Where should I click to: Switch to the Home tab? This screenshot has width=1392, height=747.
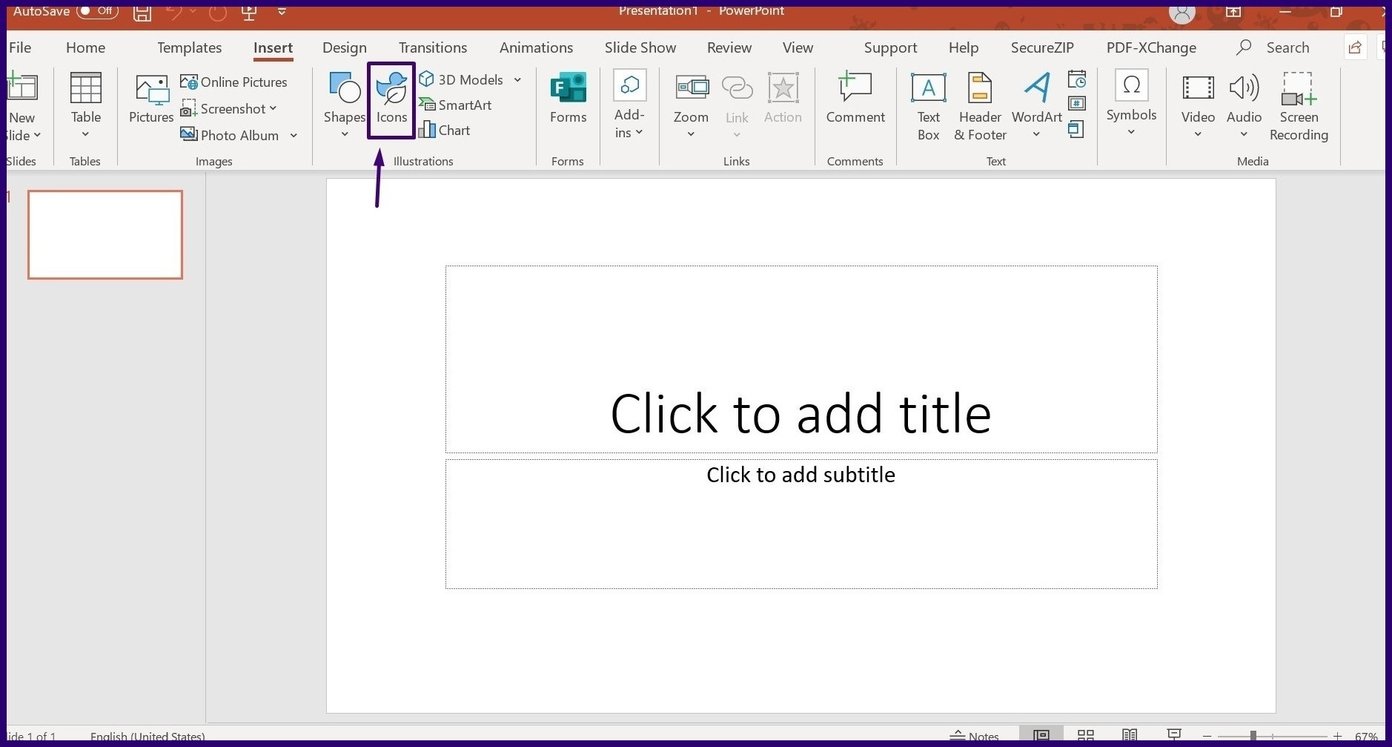coord(85,47)
